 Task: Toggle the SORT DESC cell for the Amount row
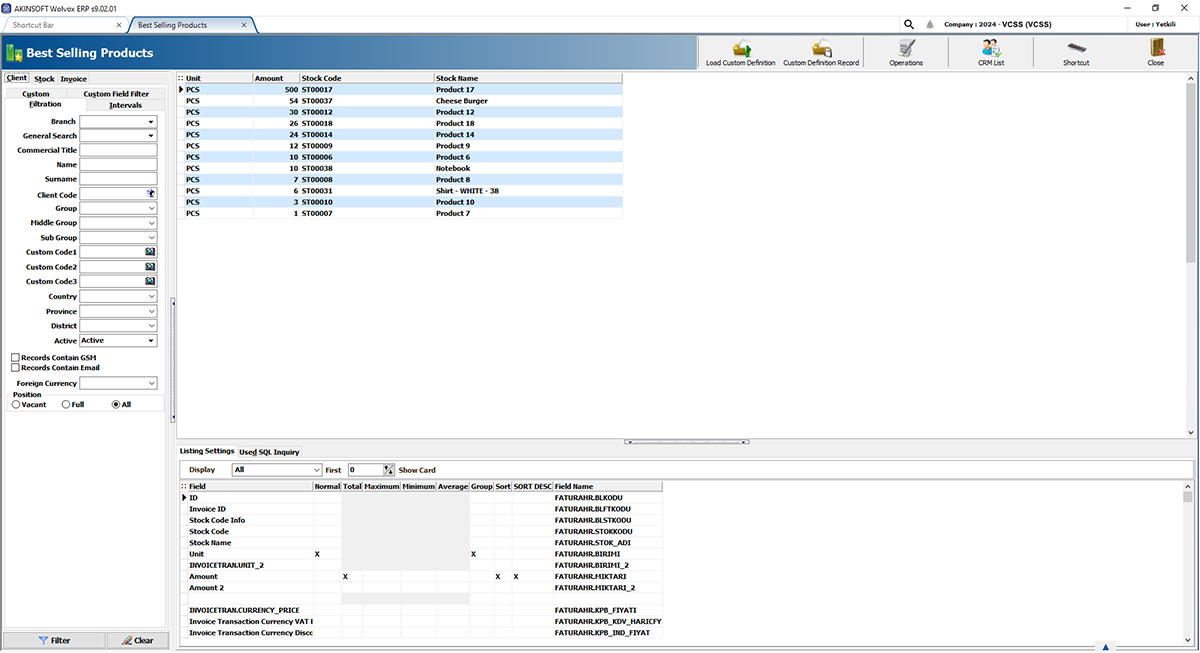pos(532,577)
